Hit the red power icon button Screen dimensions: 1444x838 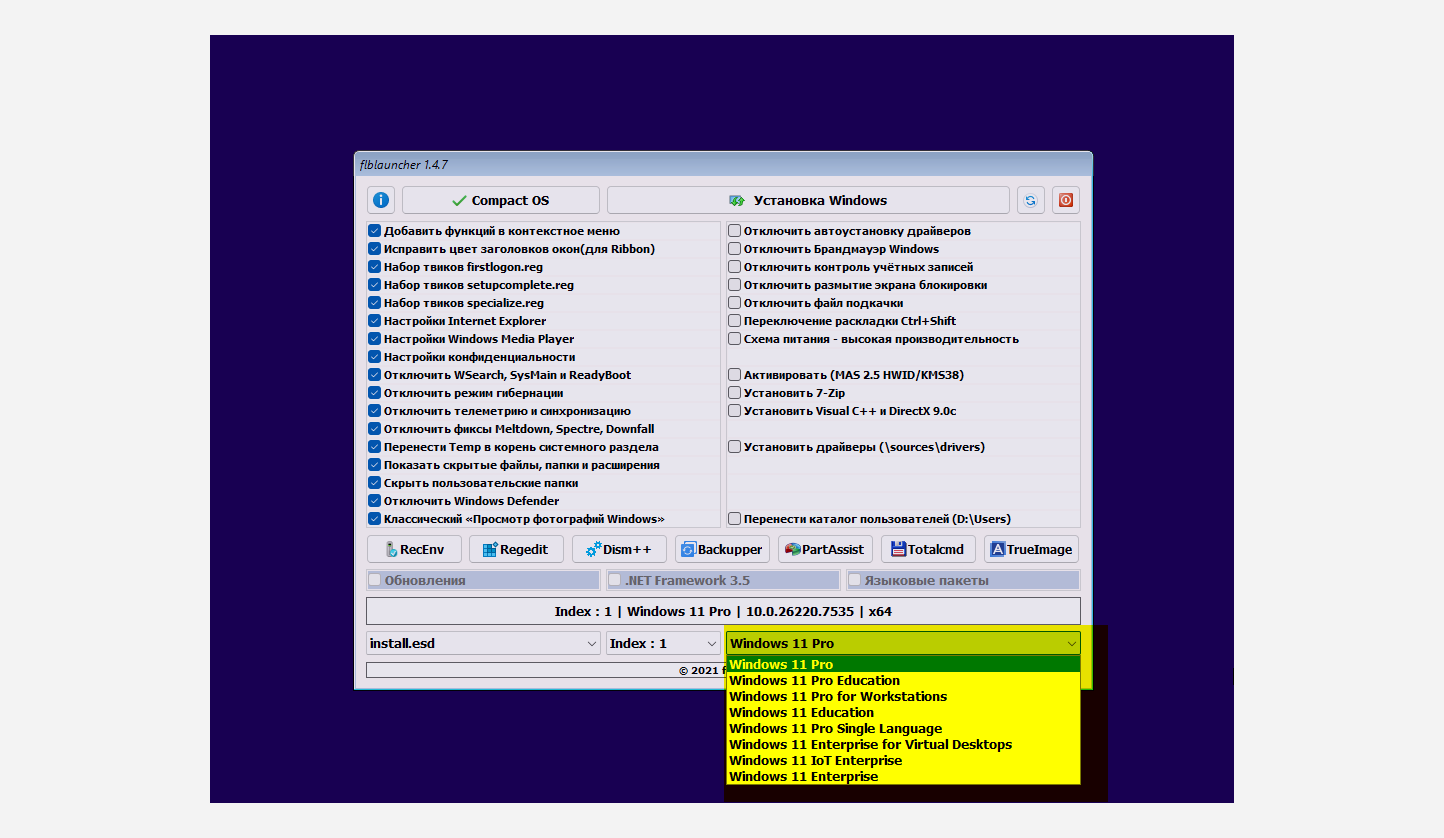(1066, 200)
